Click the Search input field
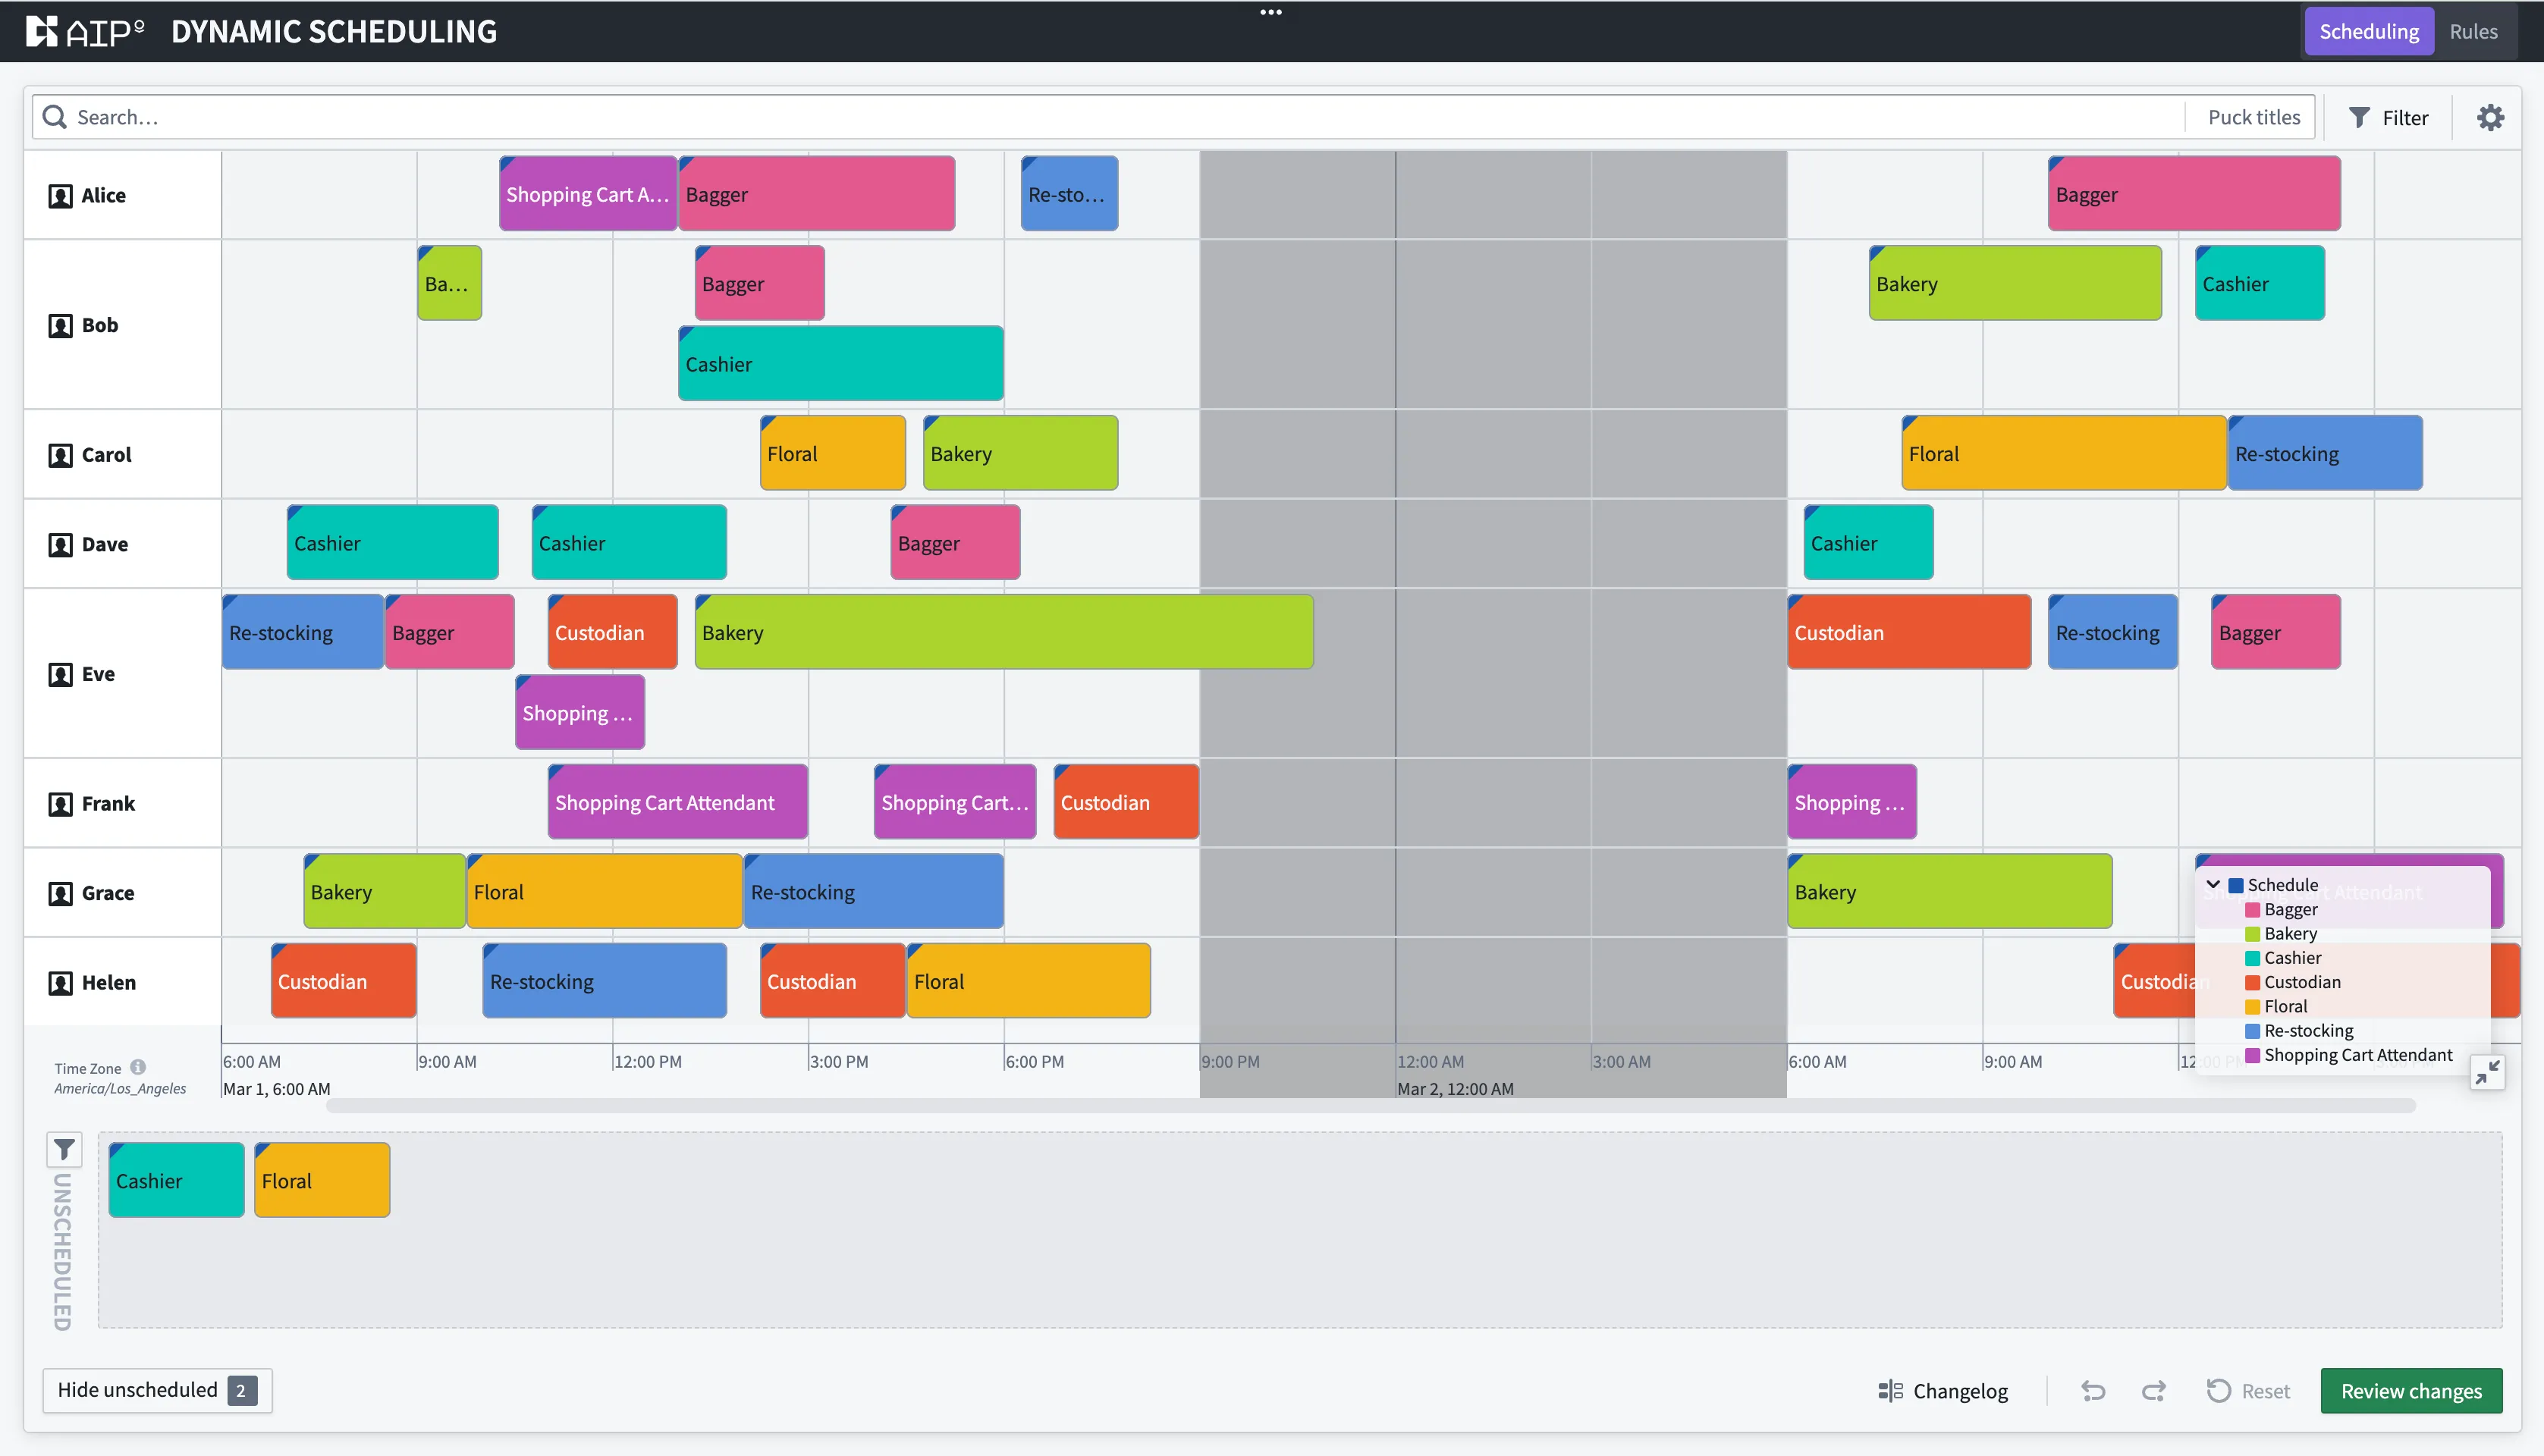 point(1100,118)
